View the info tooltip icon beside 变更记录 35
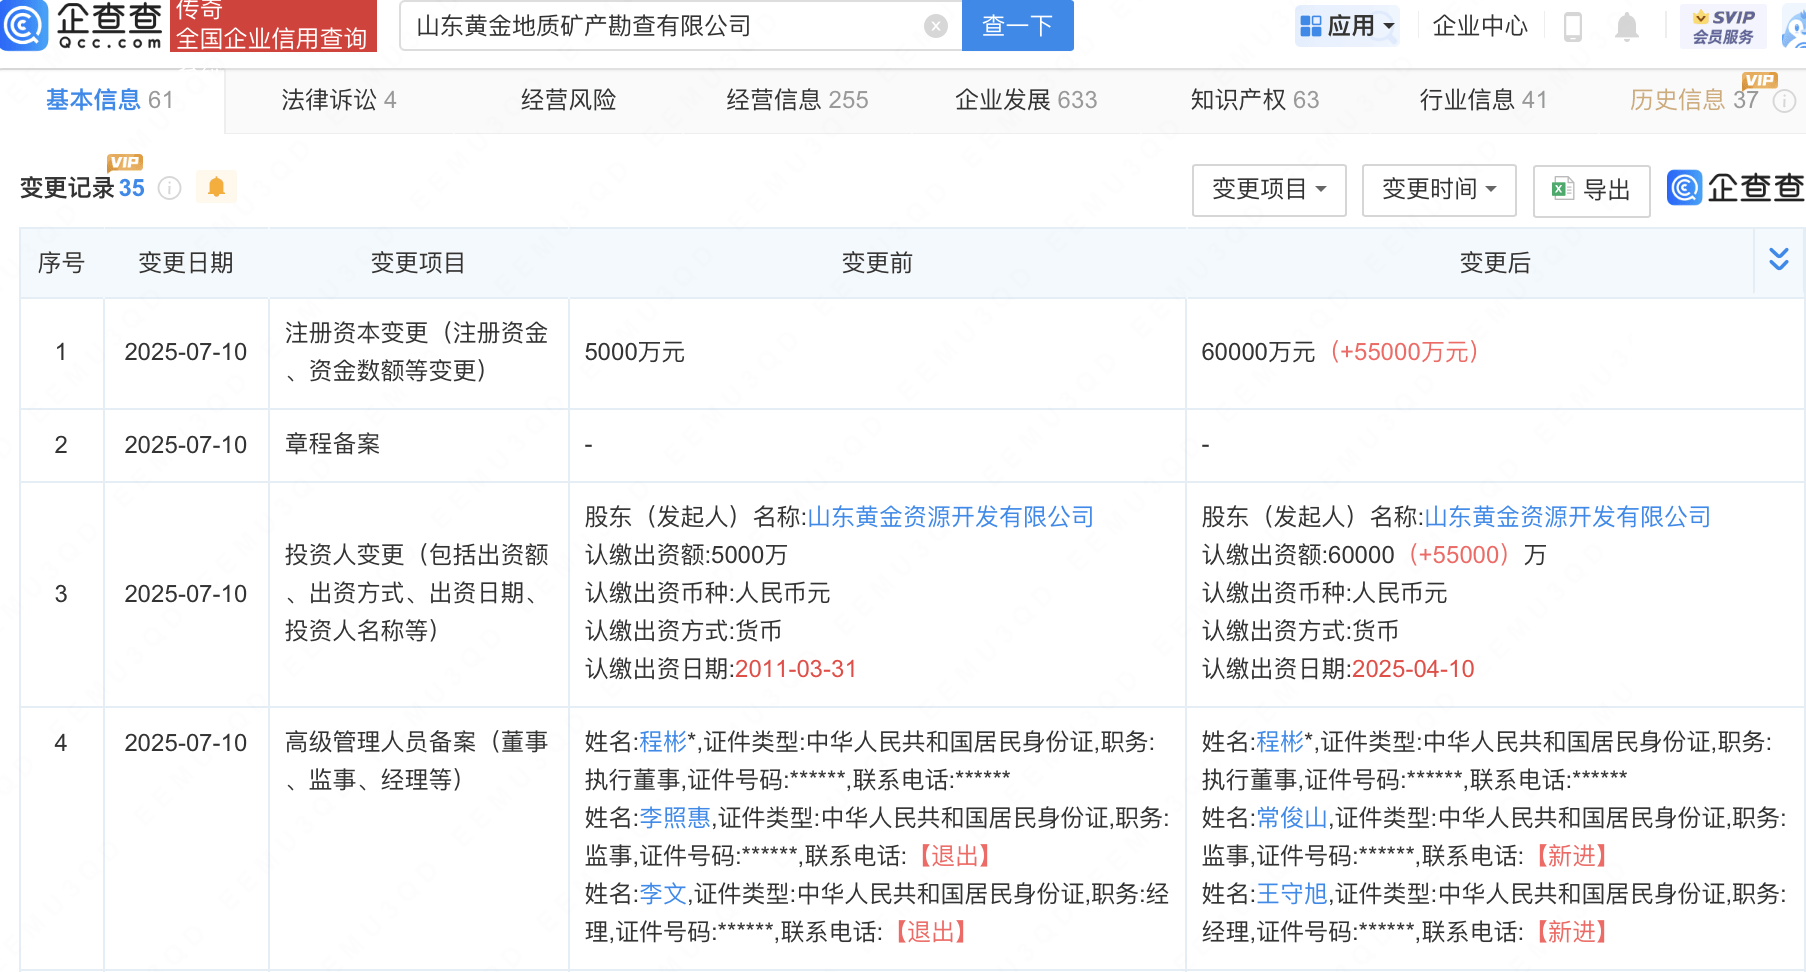Image resolution: width=1806 pixels, height=972 pixels. (169, 187)
